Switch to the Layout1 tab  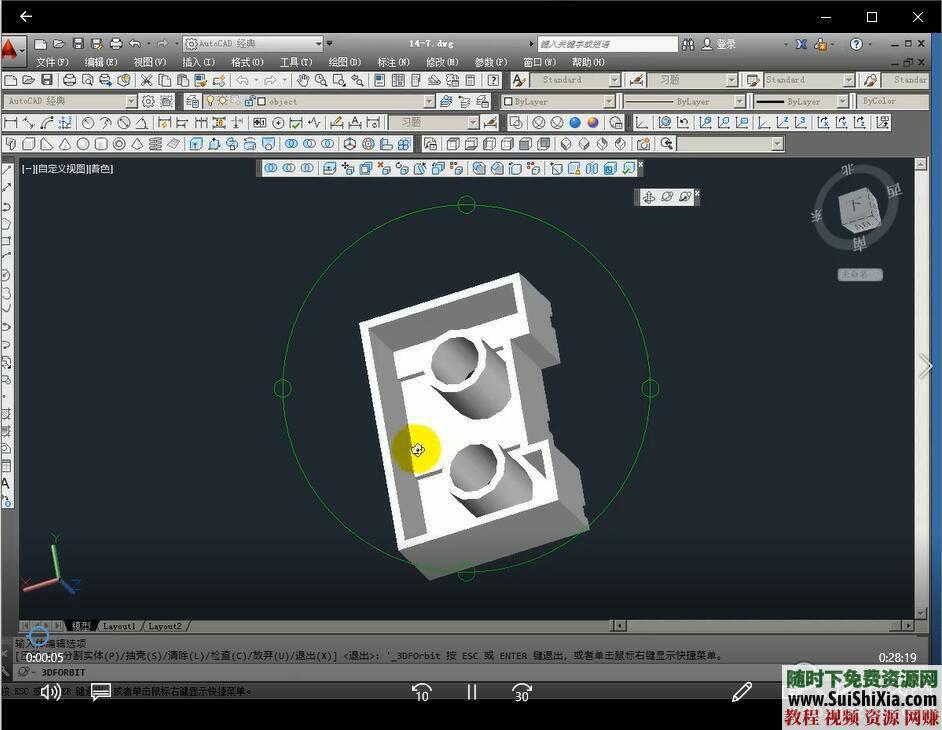118,626
